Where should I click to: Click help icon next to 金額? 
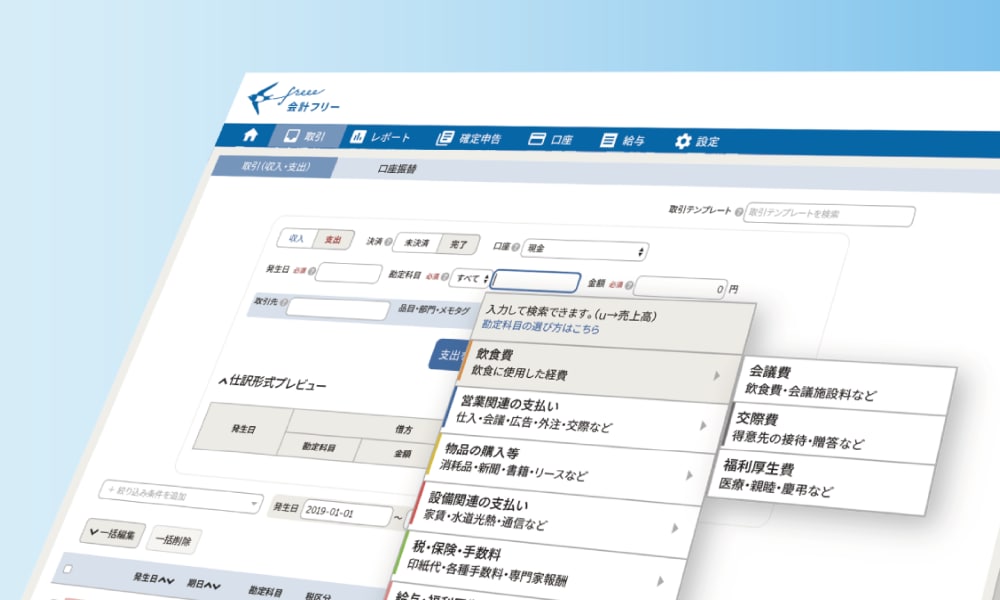point(629,285)
